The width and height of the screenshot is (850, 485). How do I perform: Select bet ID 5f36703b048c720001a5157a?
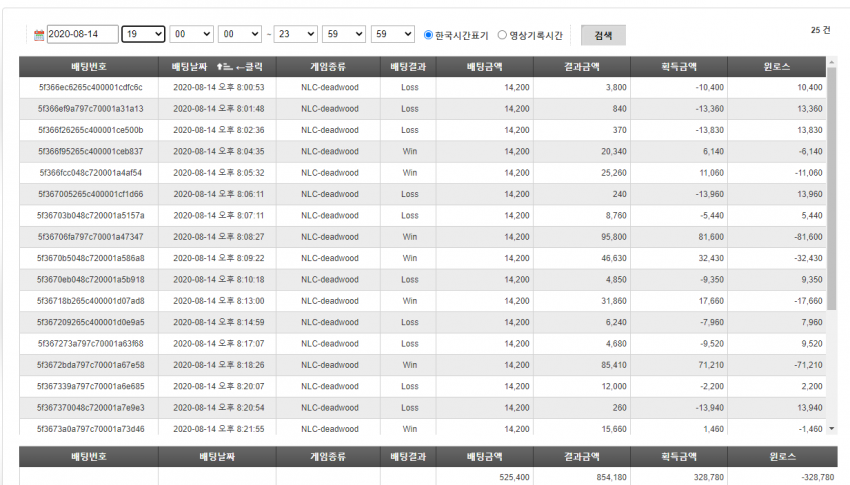point(91,216)
